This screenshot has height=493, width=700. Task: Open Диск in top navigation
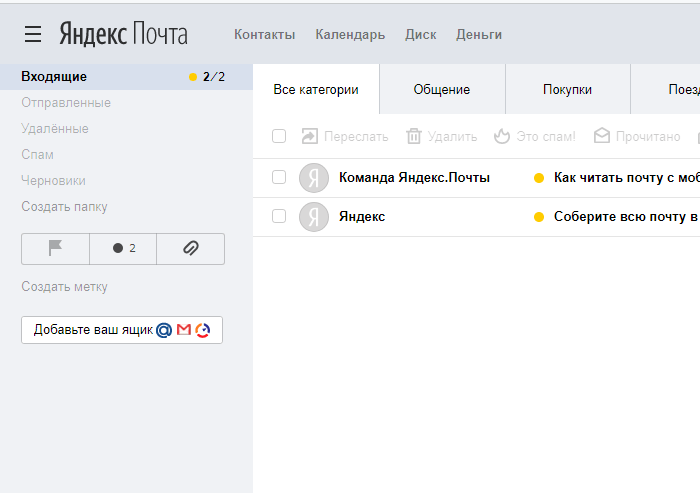(x=421, y=34)
